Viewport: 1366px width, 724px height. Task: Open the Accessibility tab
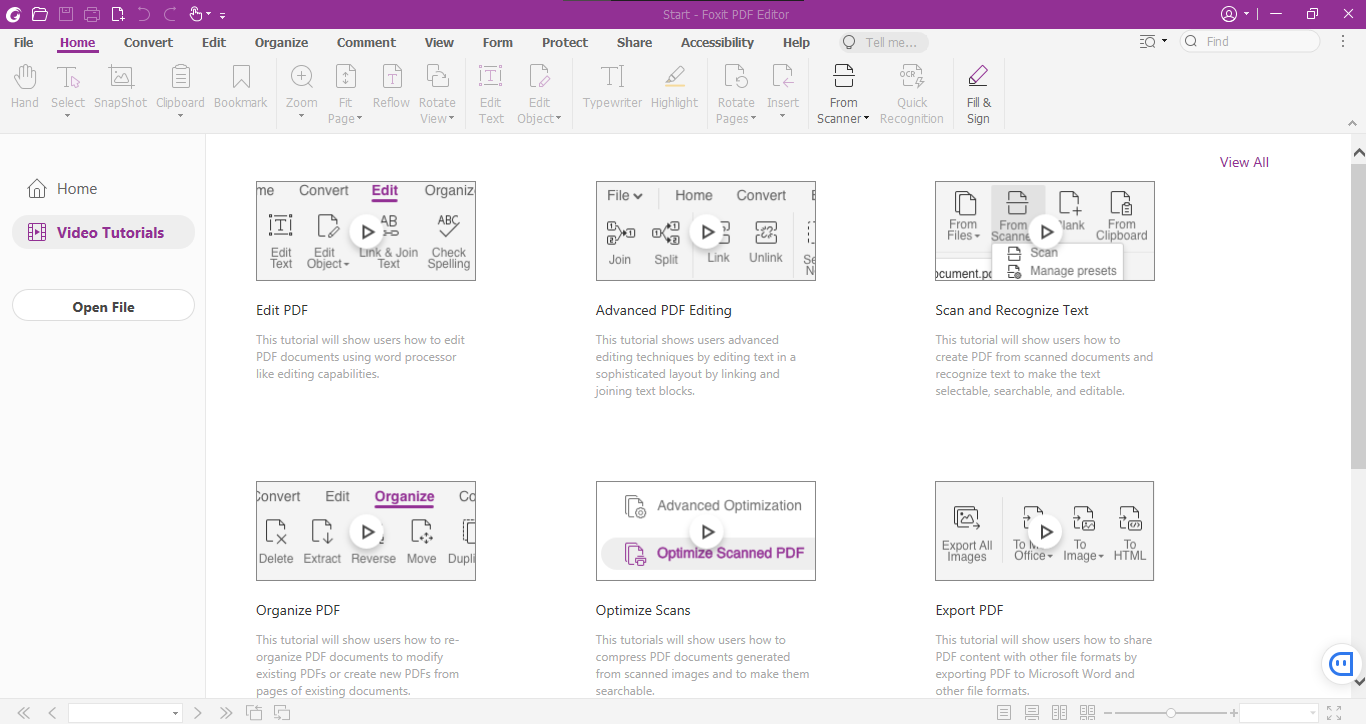[717, 43]
